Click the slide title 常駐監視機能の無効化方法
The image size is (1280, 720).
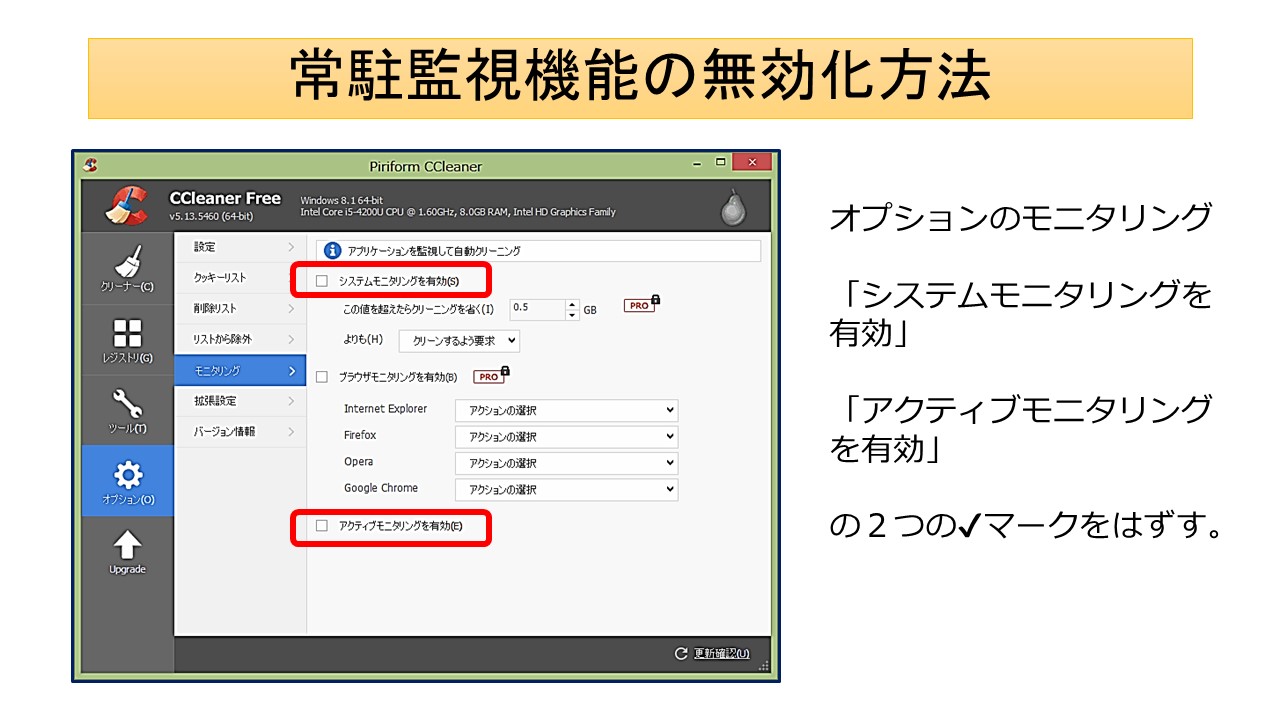[x=640, y=78]
